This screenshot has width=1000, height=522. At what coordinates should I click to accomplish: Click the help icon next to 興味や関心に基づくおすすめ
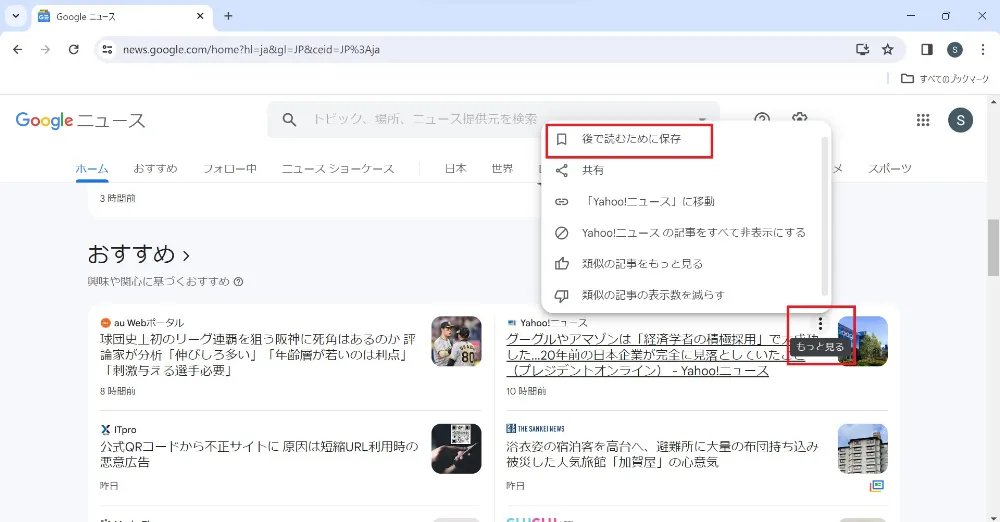tap(239, 281)
